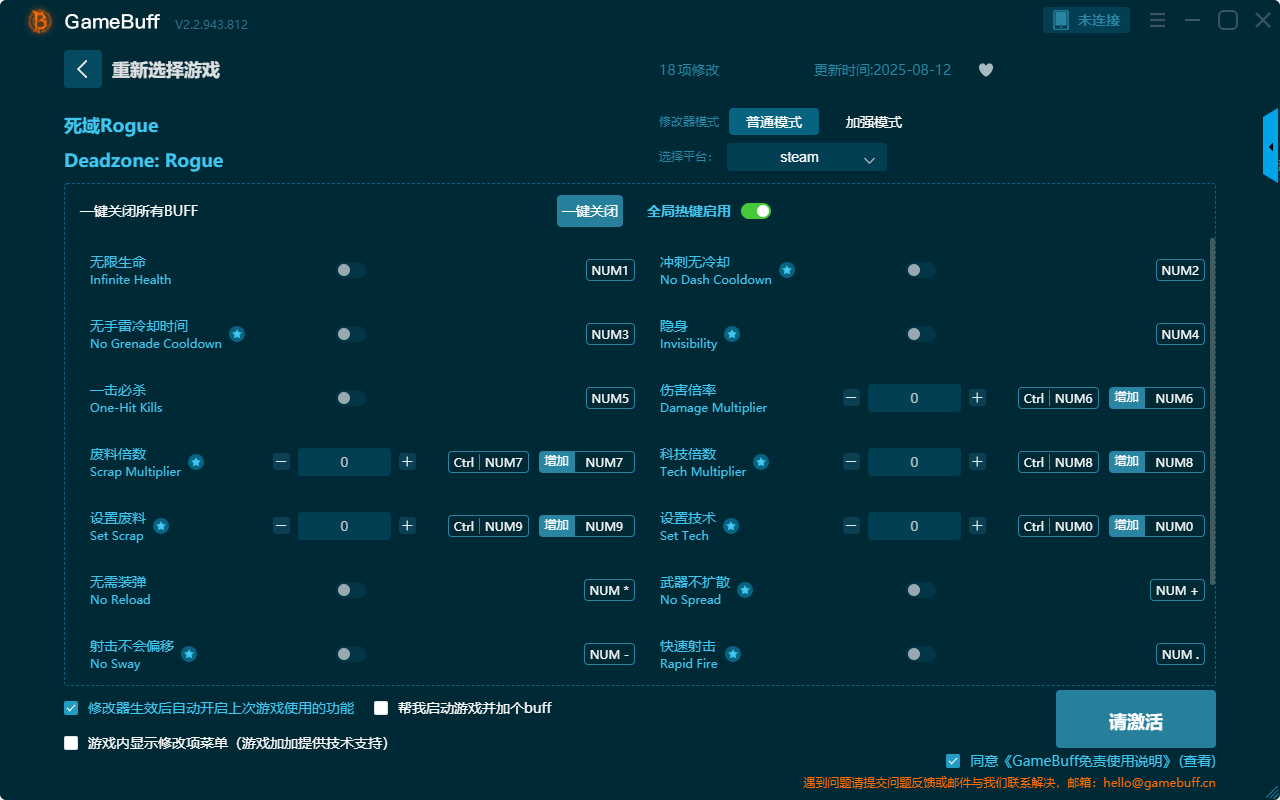Check show trainer menu in game checkbox
The width and height of the screenshot is (1280, 800).
point(71,743)
